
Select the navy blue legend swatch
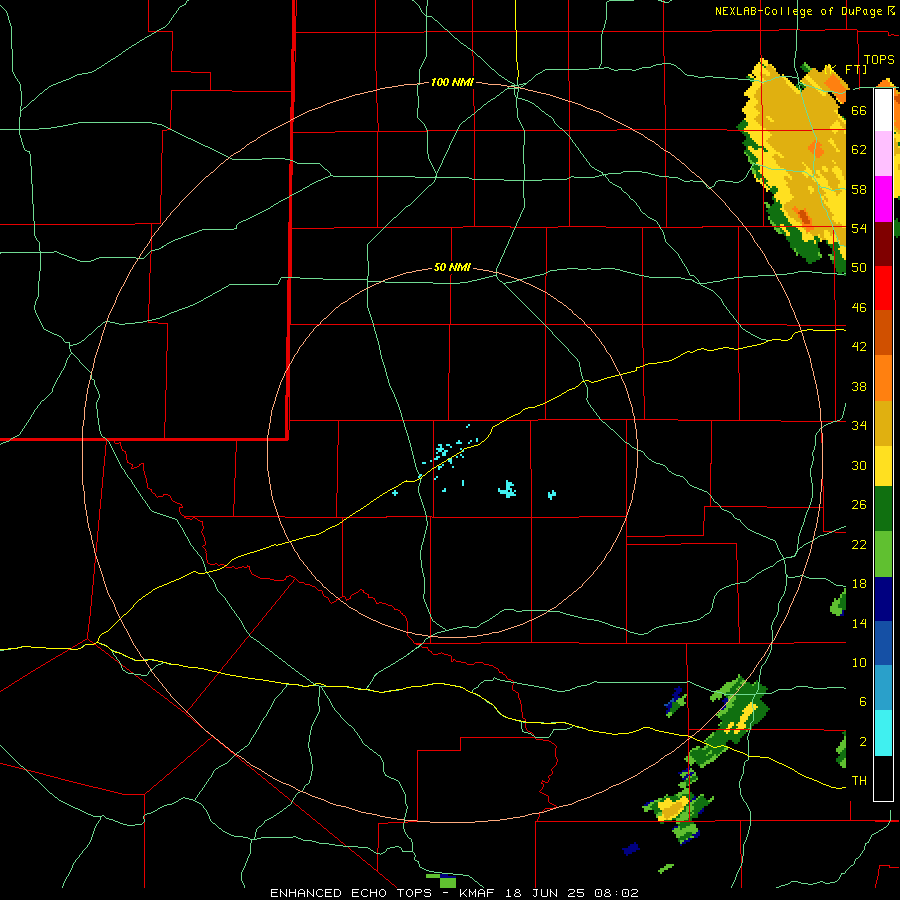(883, 599)
